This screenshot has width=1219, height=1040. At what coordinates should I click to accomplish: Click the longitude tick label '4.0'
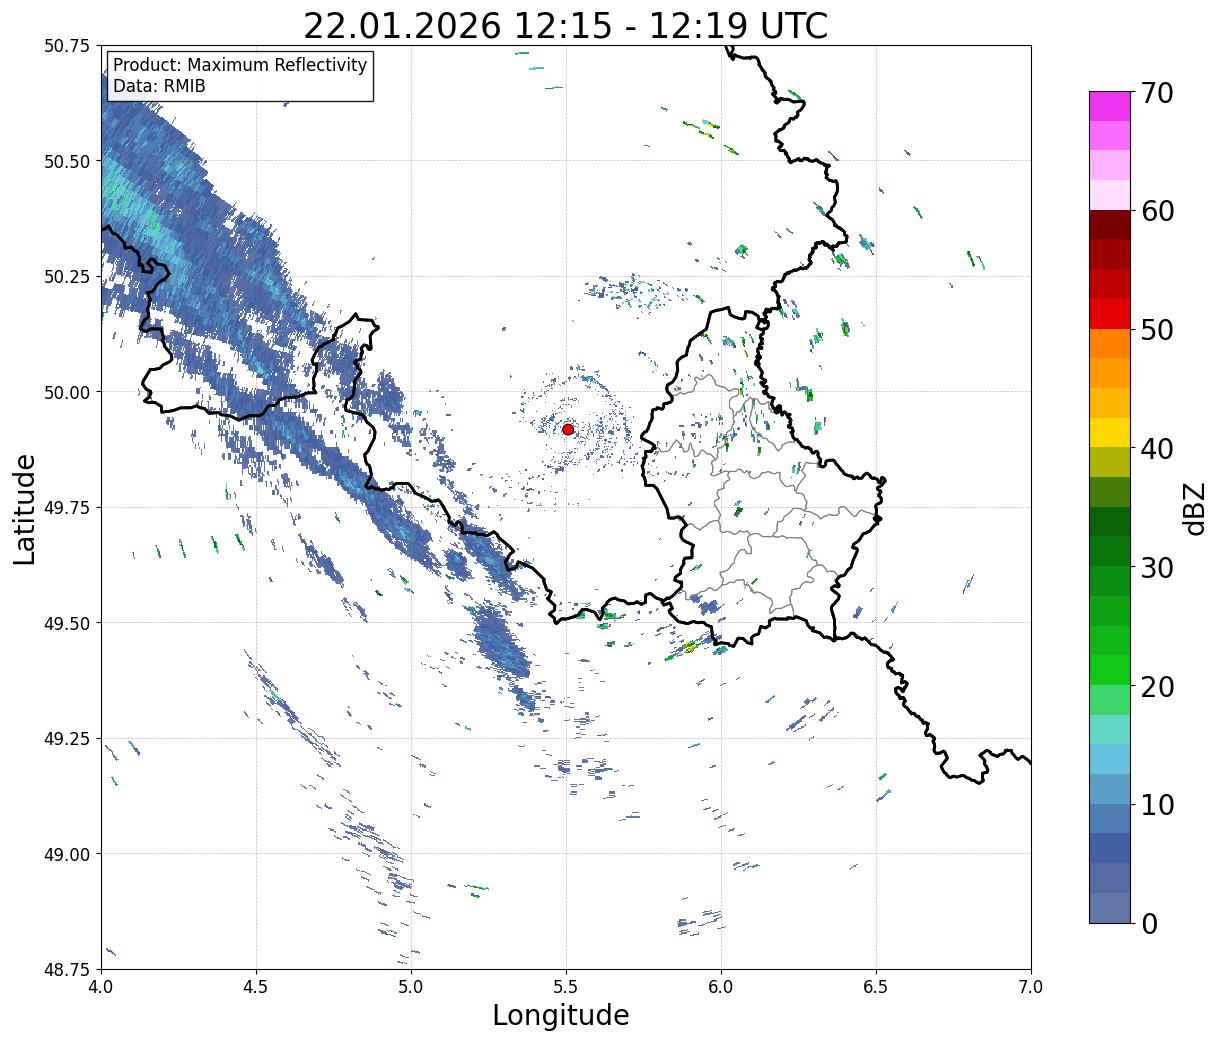pyautogui.click(x=101, y=986)
